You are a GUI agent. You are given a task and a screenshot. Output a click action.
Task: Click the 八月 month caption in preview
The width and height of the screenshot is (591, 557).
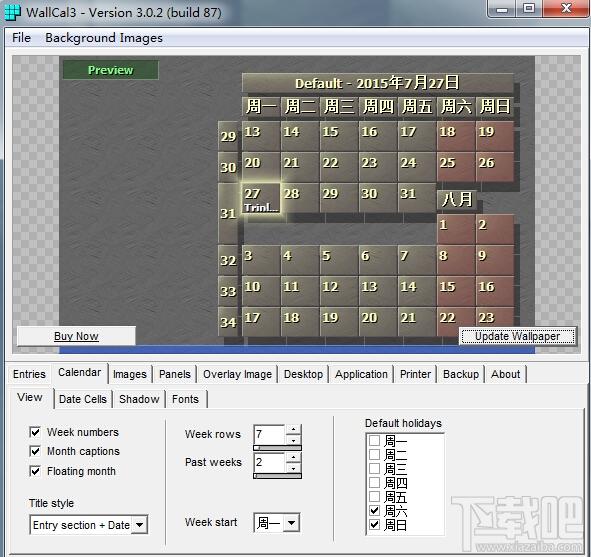pos(457,200)
